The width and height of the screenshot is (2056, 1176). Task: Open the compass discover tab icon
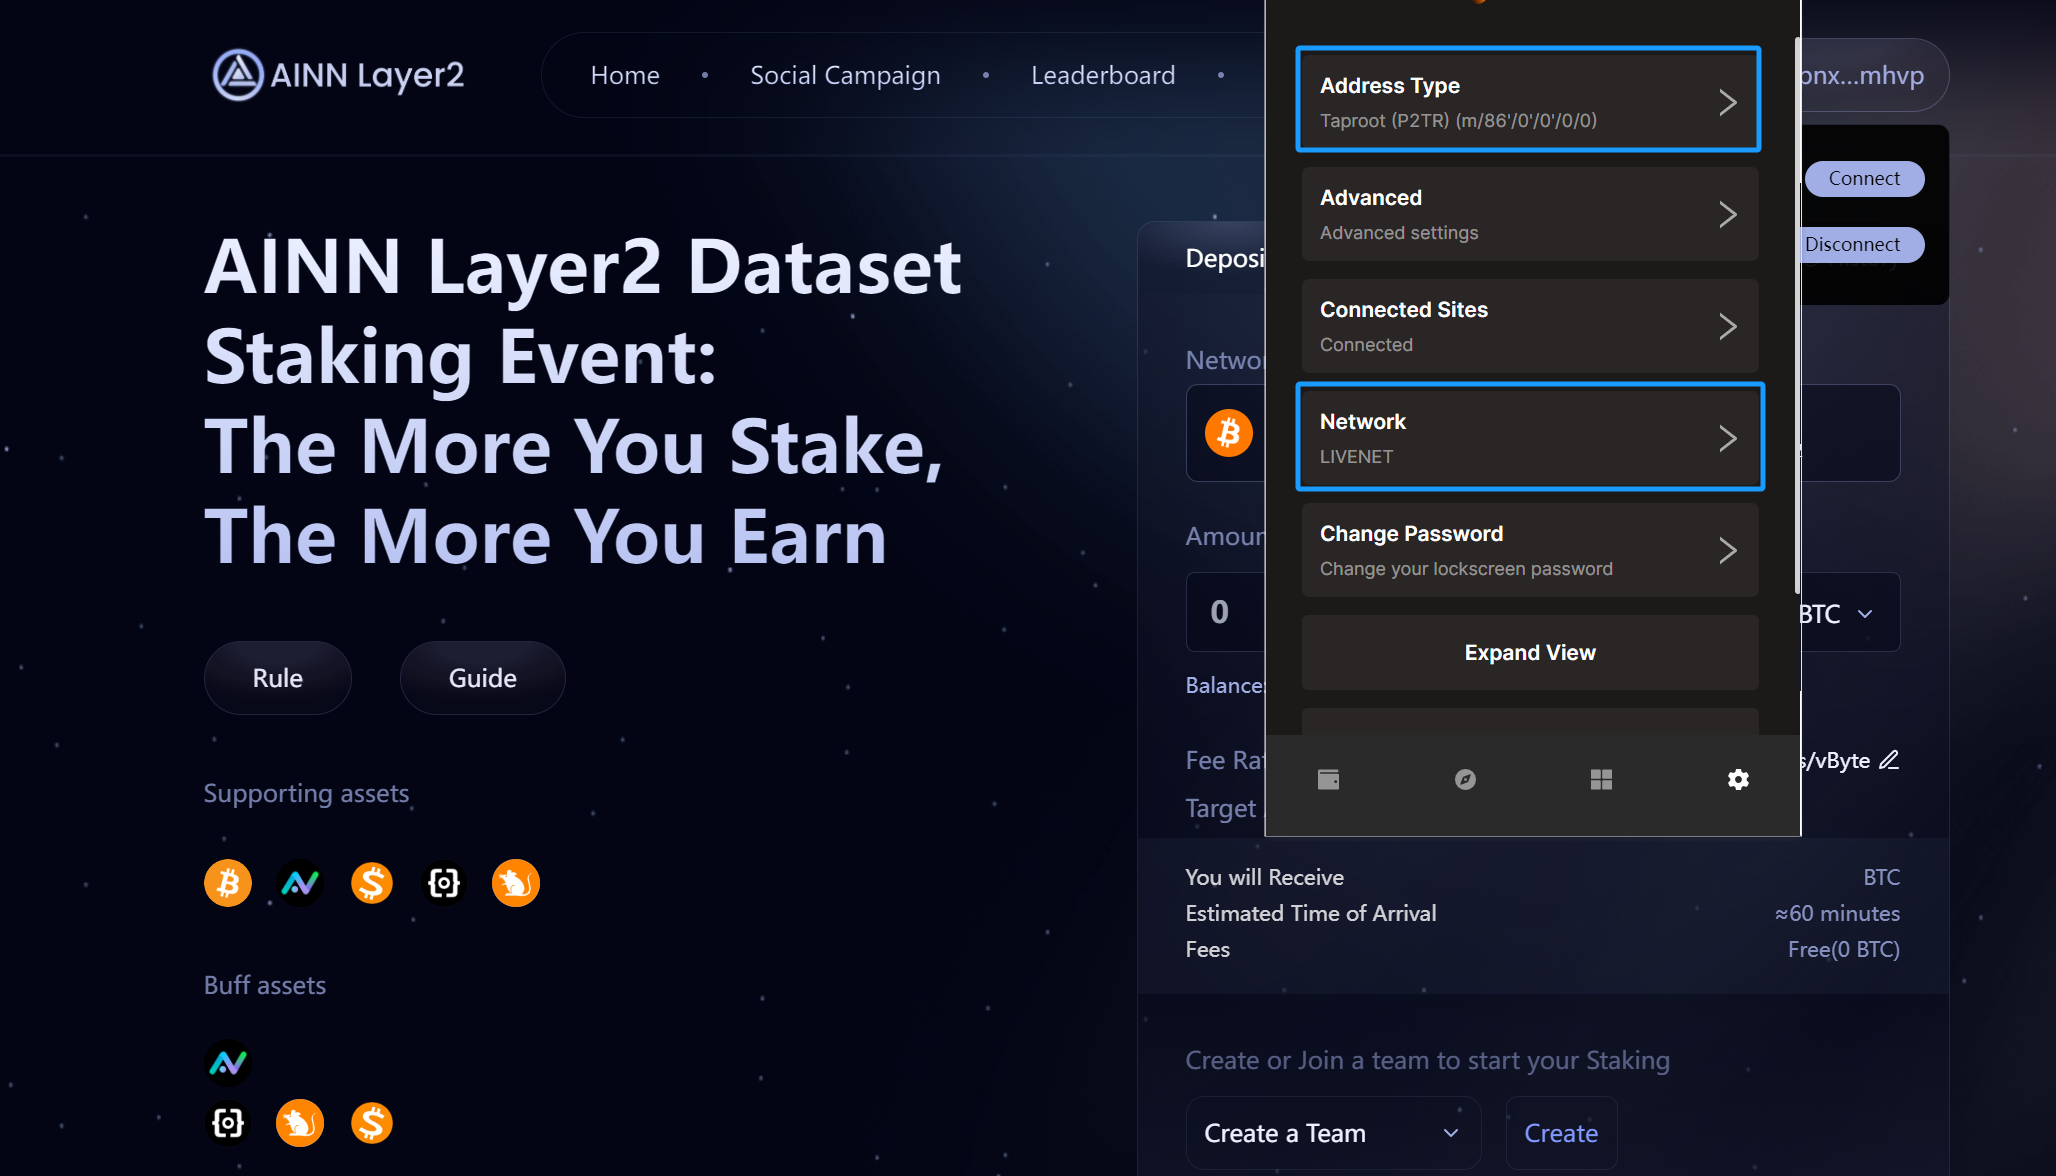[1465, 779]
